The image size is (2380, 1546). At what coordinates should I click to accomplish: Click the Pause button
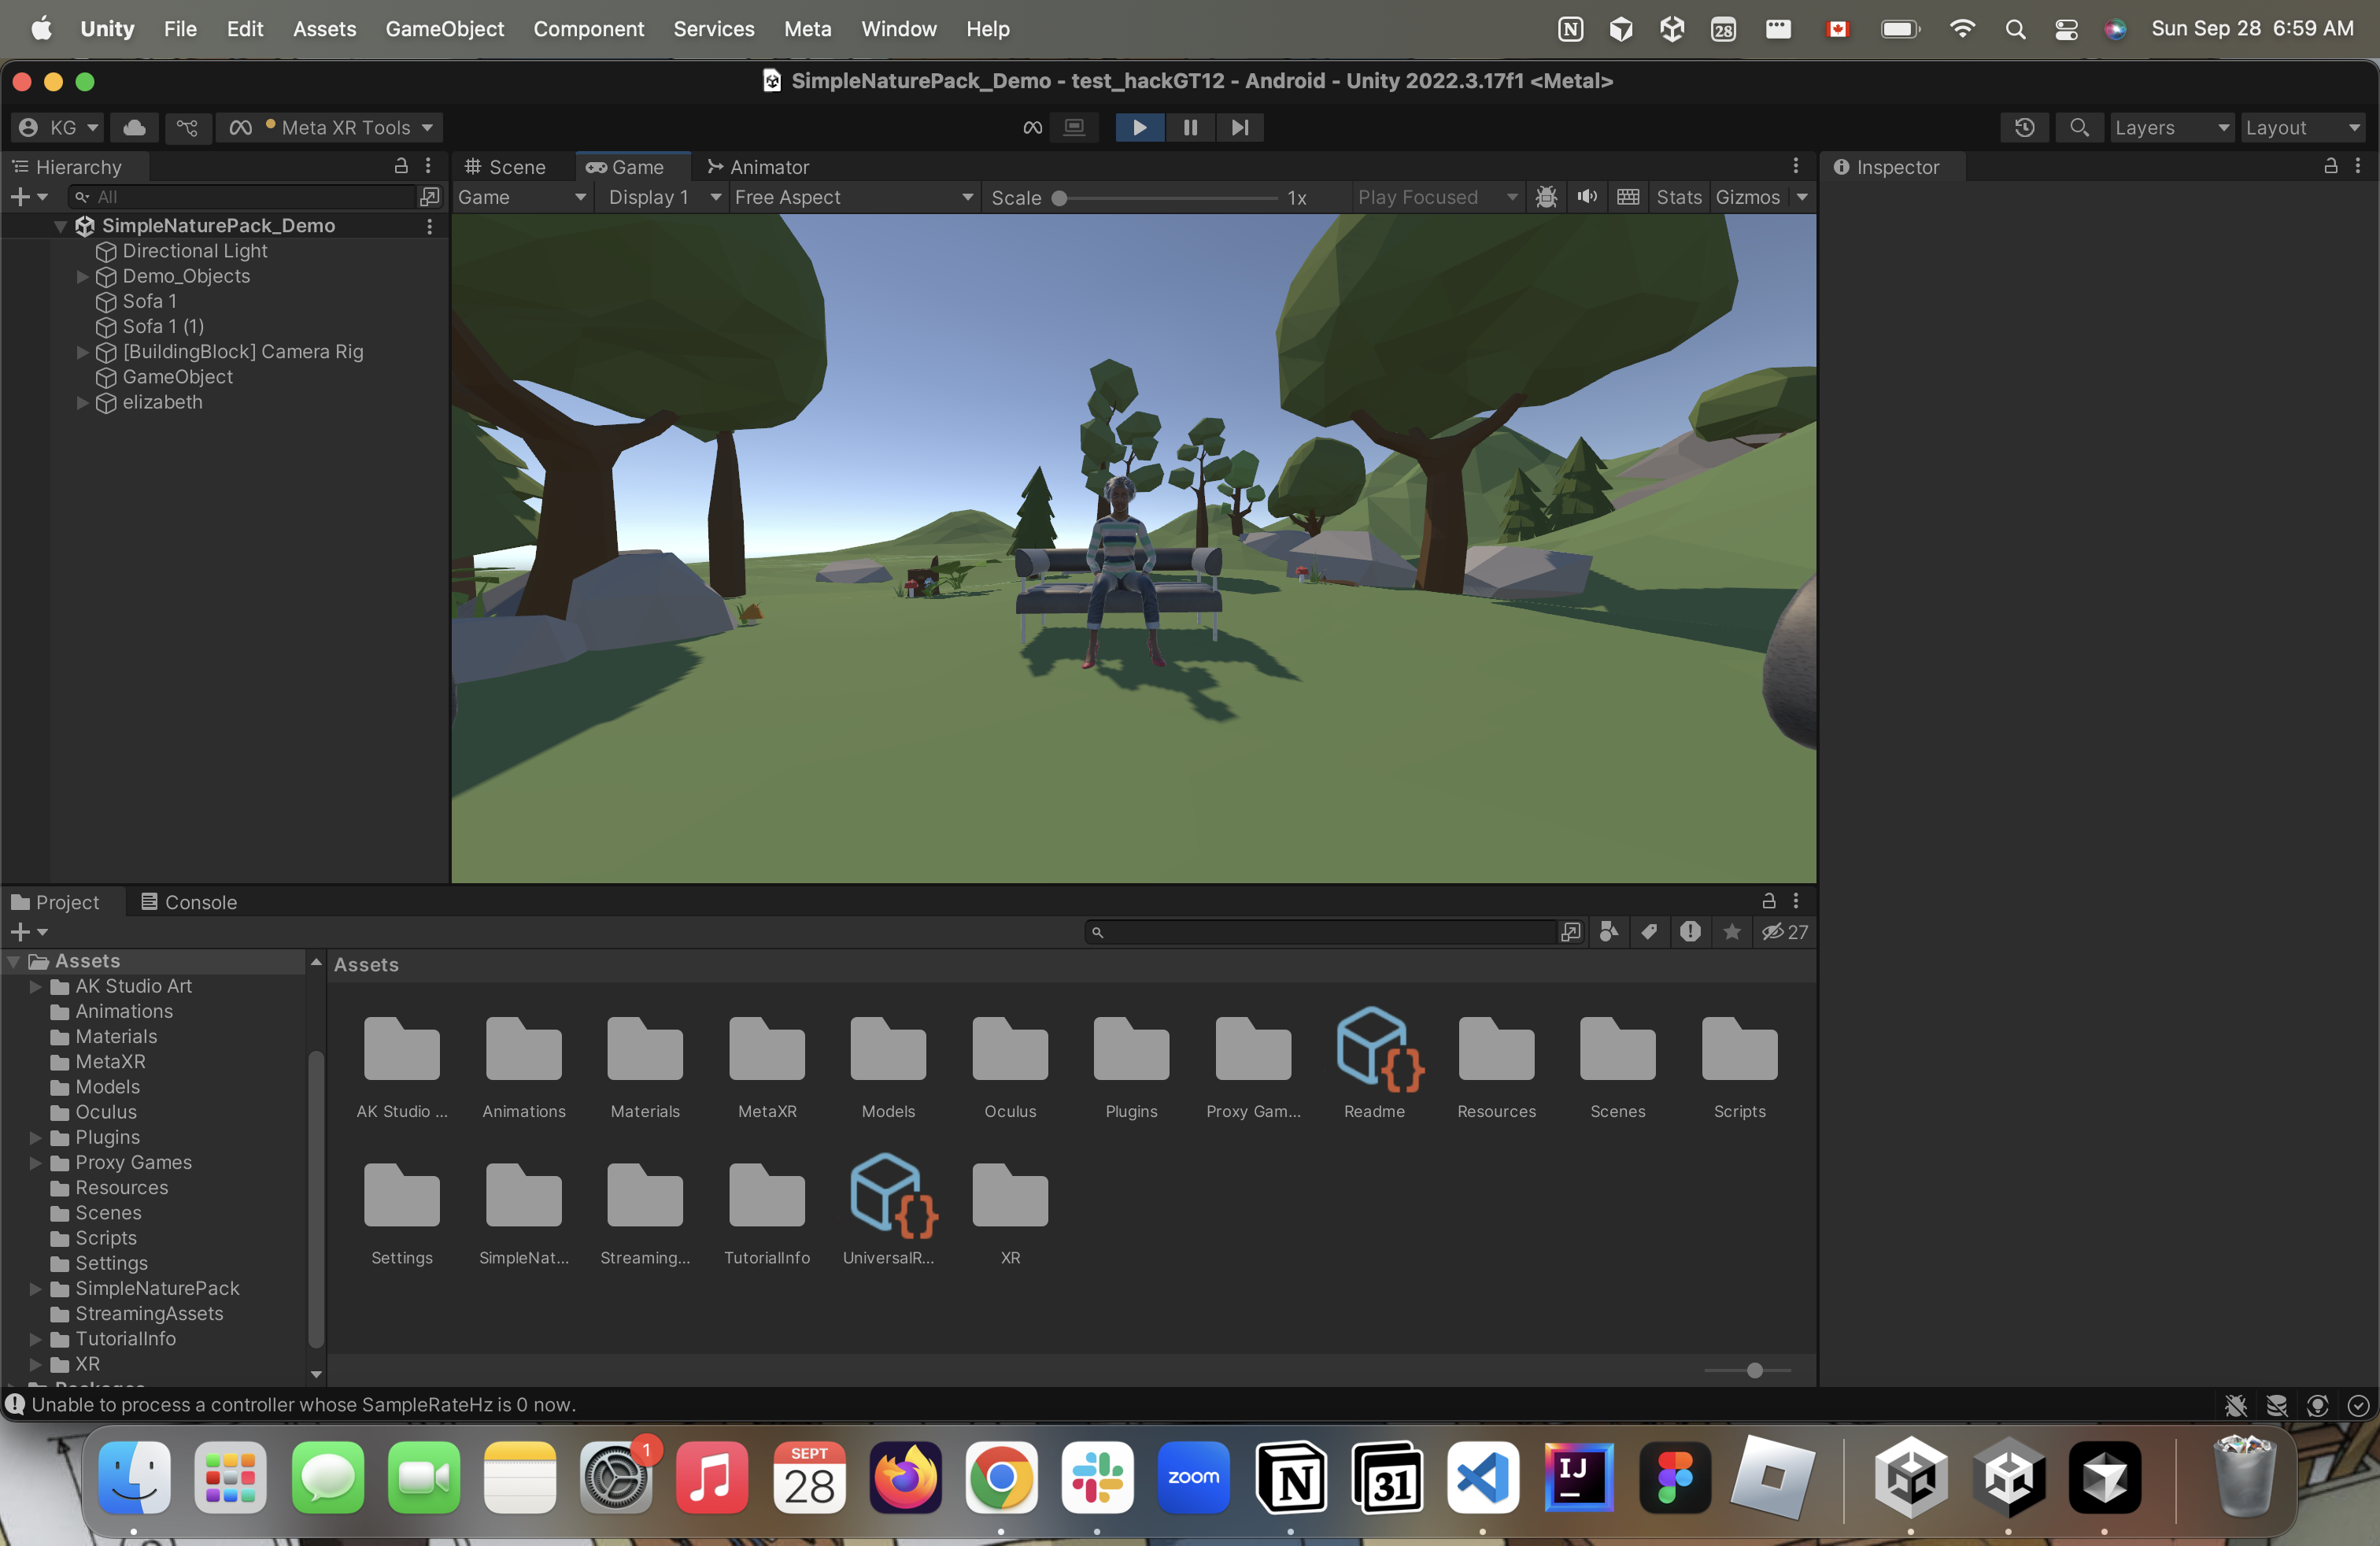point(1190,127)
